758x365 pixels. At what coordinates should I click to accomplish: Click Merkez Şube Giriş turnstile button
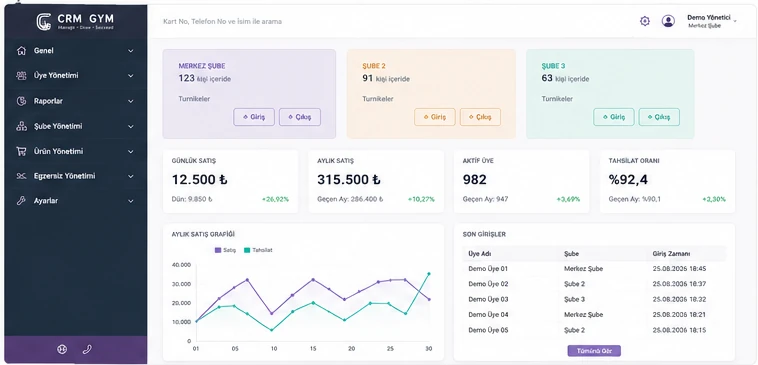(254, 117)
